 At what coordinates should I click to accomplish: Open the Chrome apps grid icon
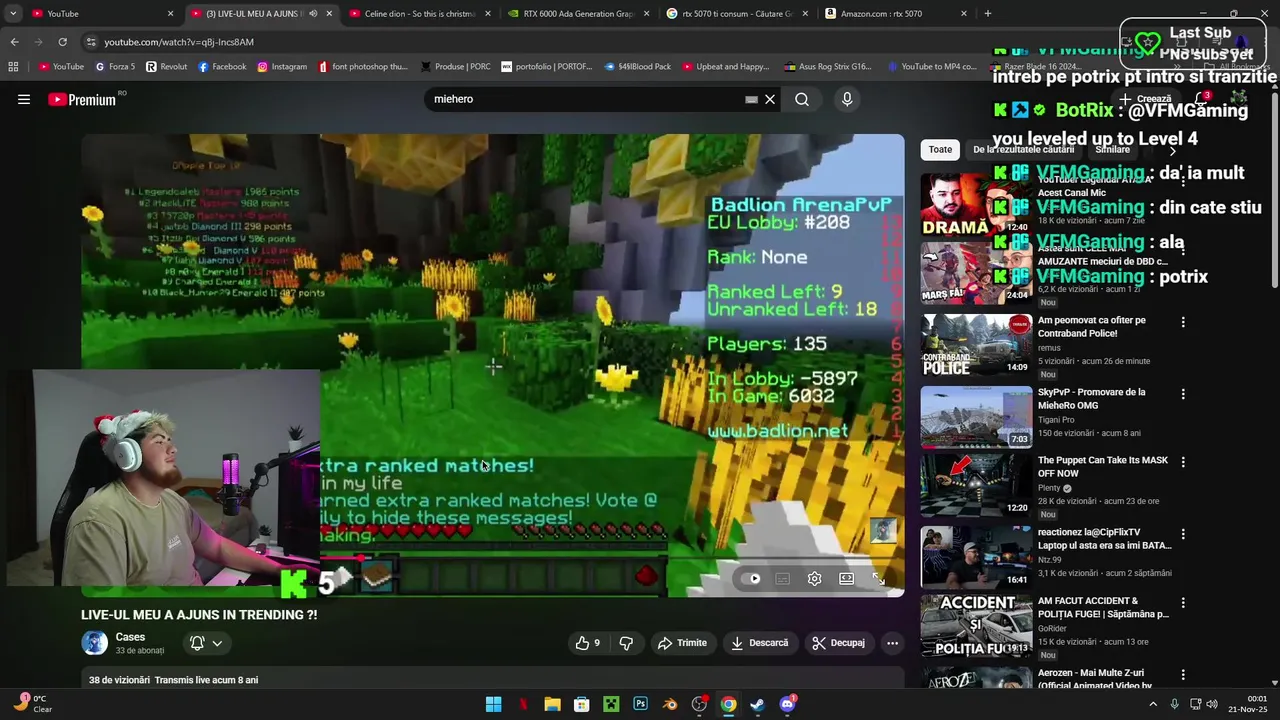pos(13,67)
